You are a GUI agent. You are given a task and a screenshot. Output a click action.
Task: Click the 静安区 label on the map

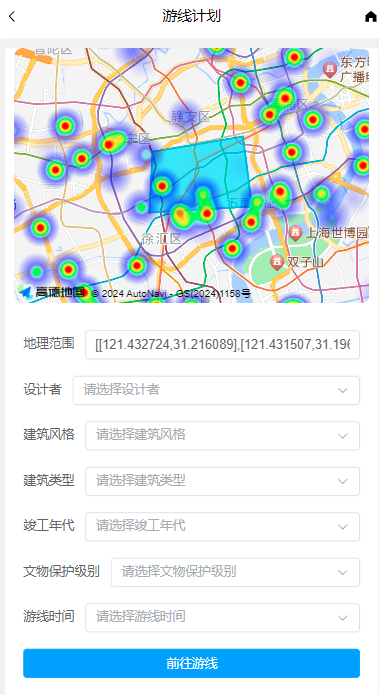(x=190, y=117)
